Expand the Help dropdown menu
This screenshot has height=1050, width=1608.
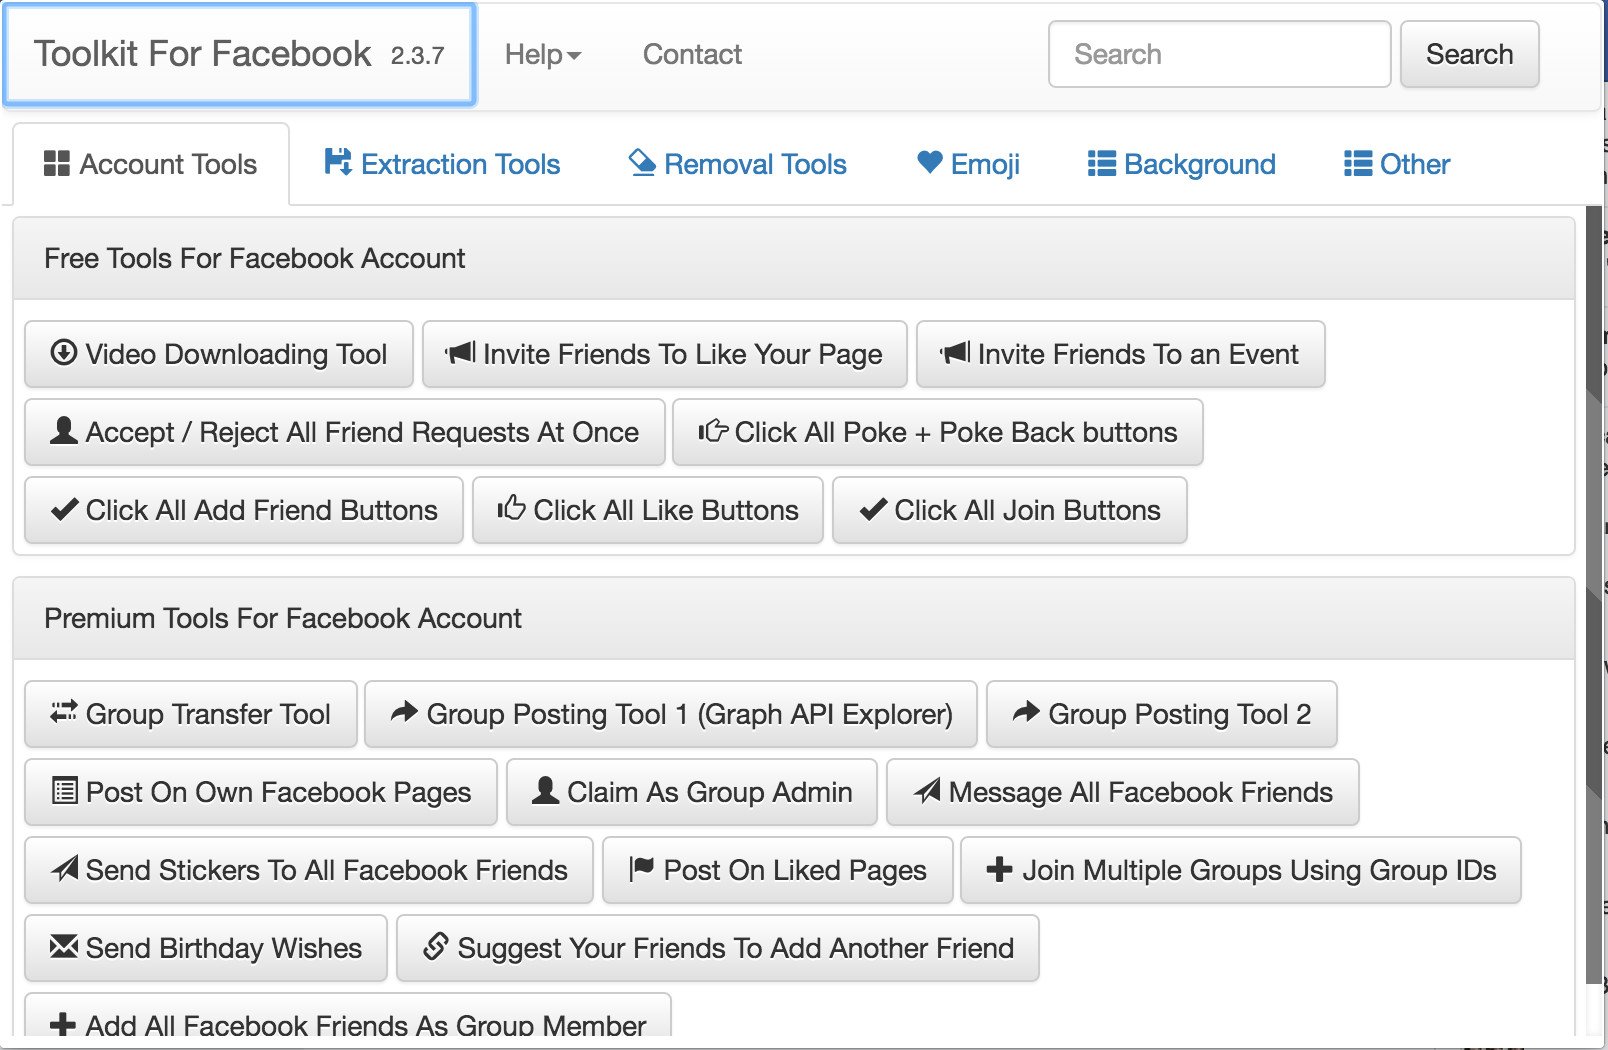pyautogui.click(x=543, y=54)
